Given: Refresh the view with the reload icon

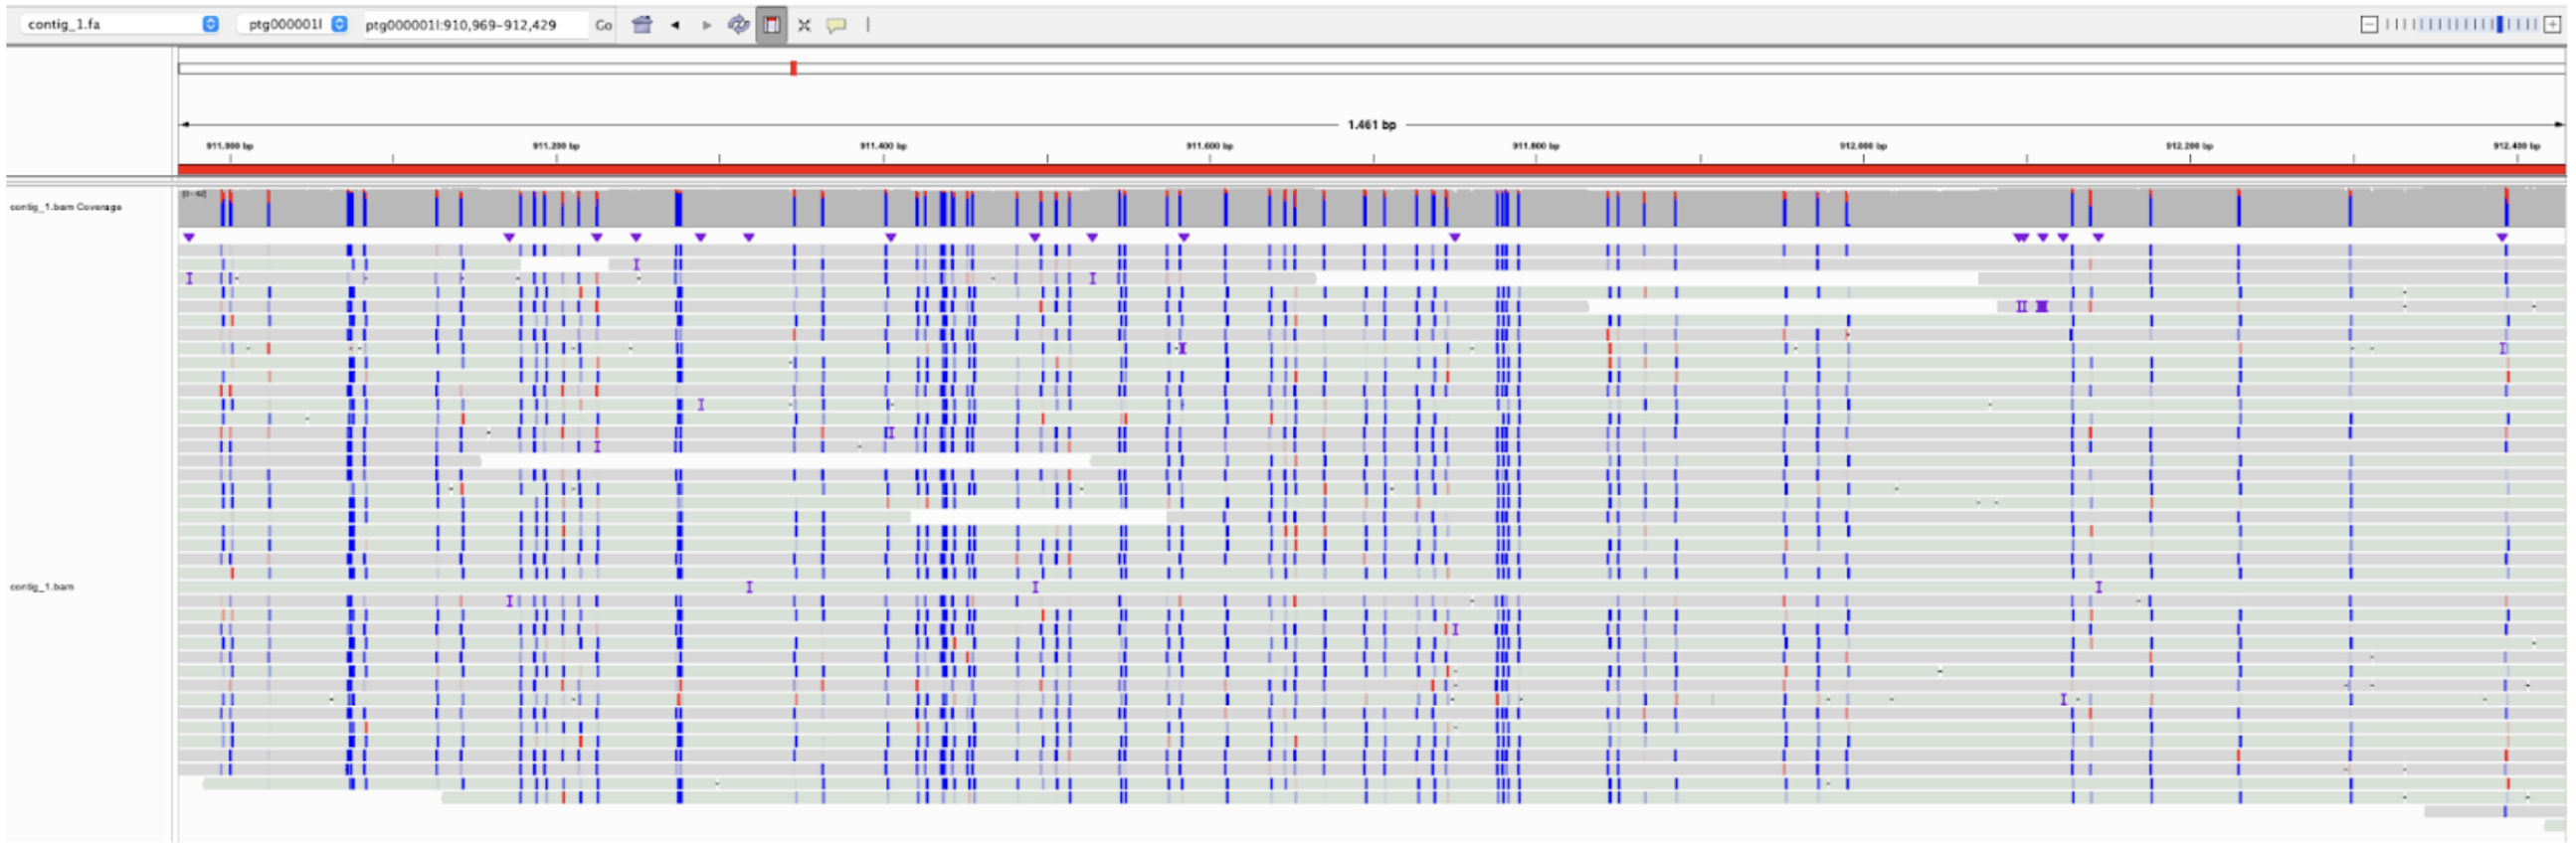Looking at the screenshot, I should (x=738, y=25).
